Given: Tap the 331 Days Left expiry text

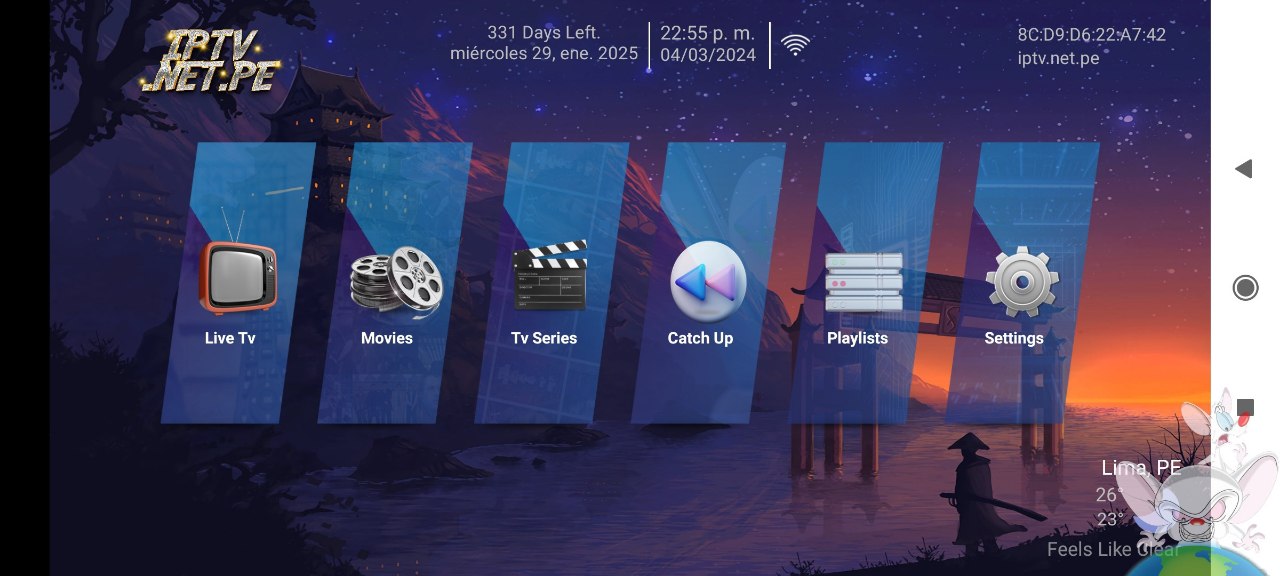Looking at the screenshot, I should pos(543,33).
